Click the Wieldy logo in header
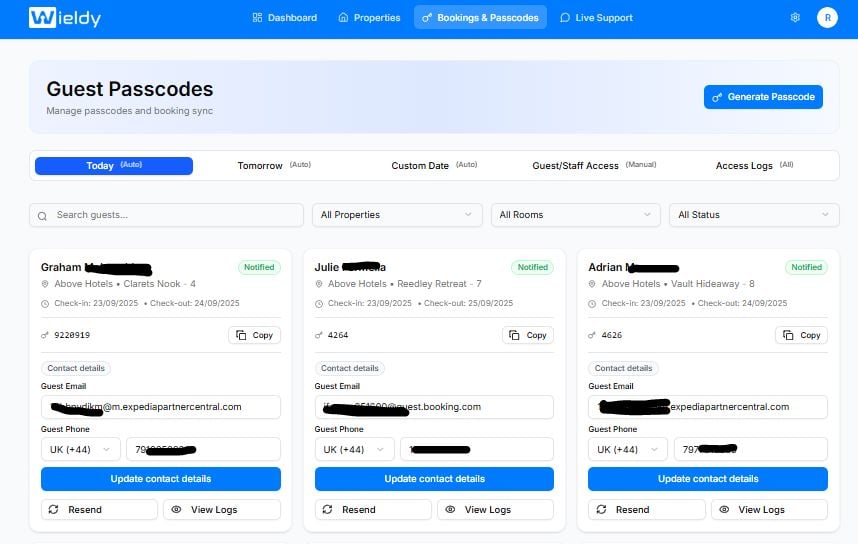The height and width of the screenshot is (544, 858). (65, 17)
